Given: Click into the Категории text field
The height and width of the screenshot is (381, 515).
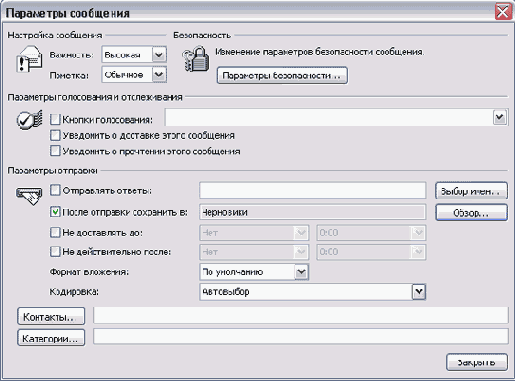Looking at the screenshot, I should [x=301, y=337].
